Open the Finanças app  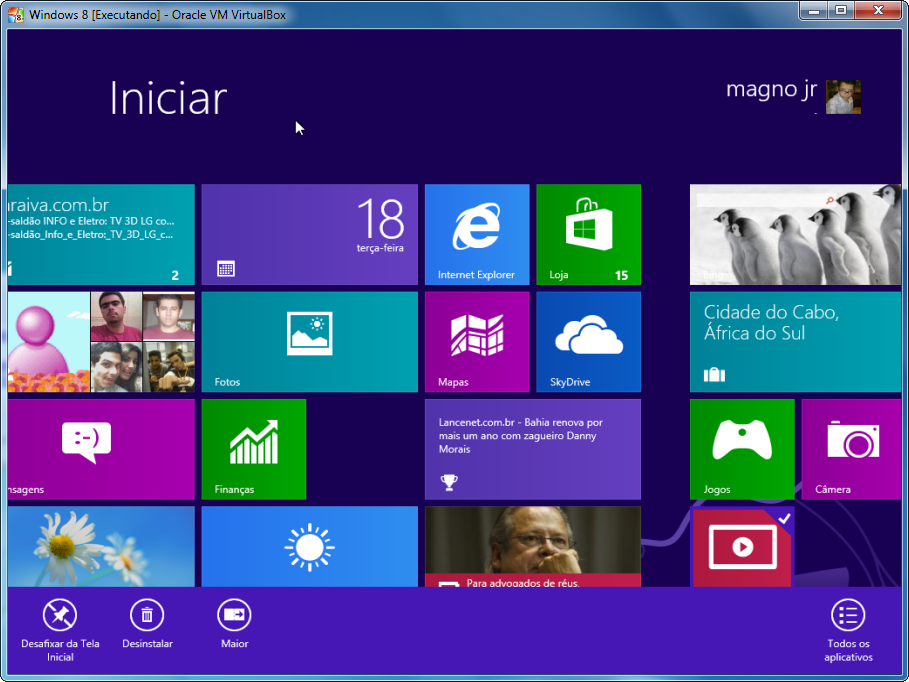click(253, 448)
